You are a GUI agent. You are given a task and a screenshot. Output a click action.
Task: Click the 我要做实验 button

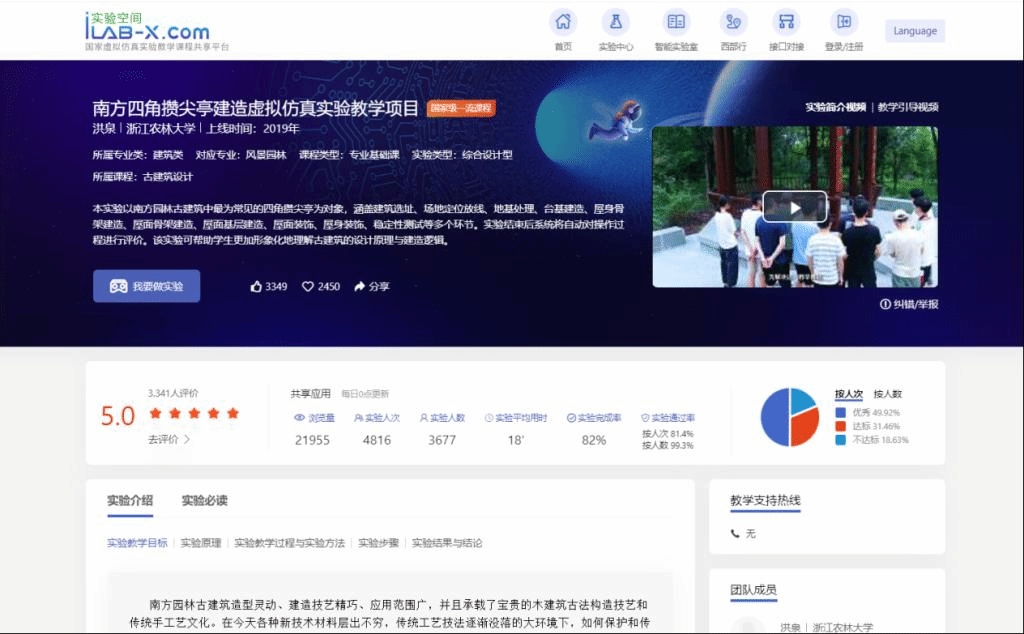(146, 286)
